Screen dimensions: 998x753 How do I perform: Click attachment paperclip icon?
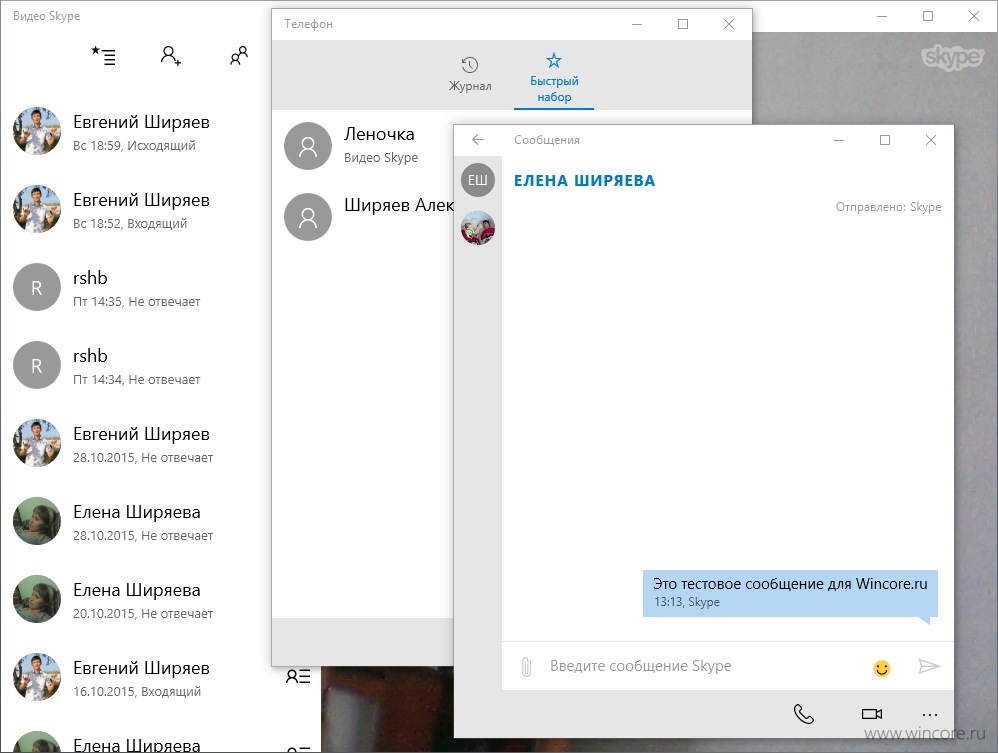tap(526, 666)
